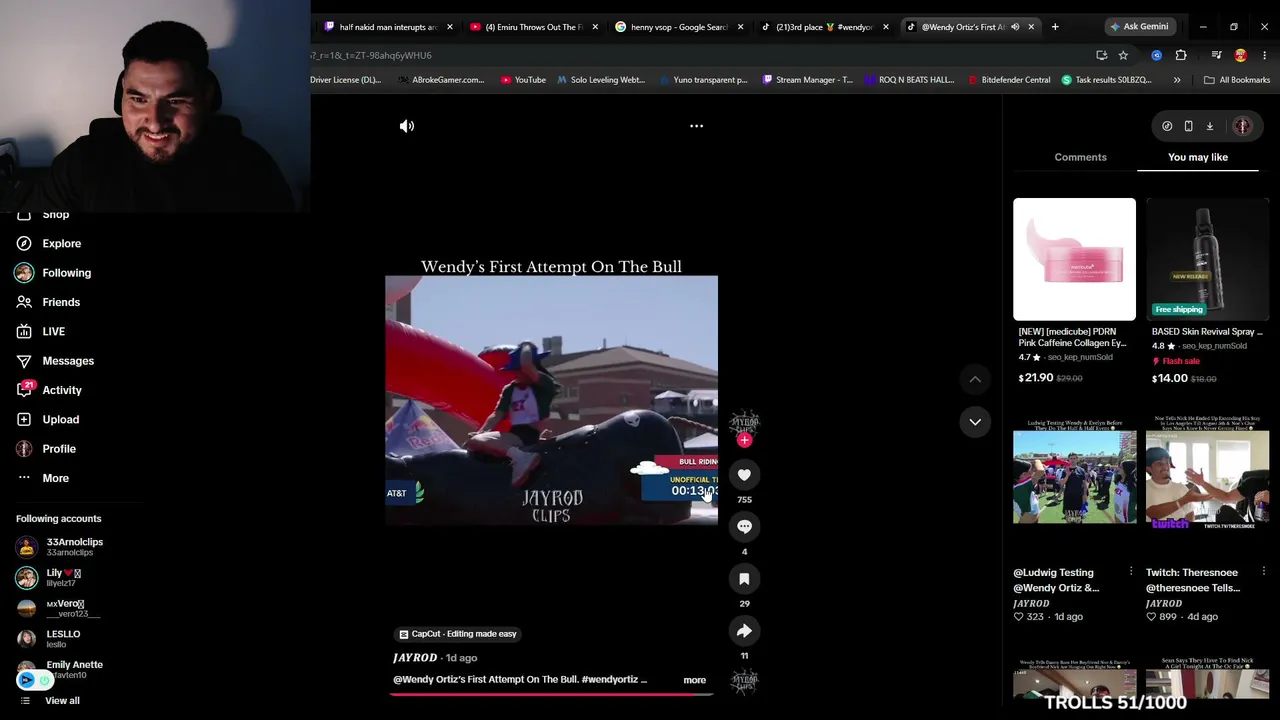Save the video with the bookmark icon
The image size is (1280, 720).
click(x=744, y=579)
